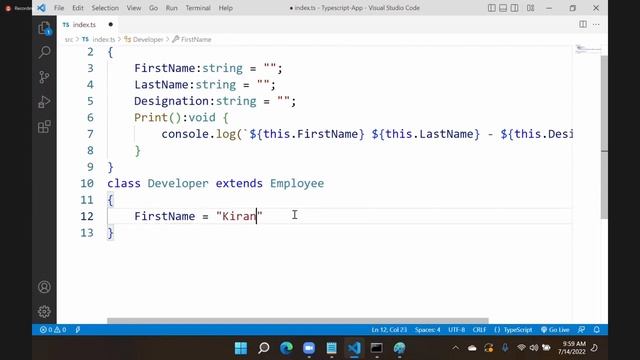This screenshot has height=360, width=640.
Task: Open the Help menu
Action: click(225, 8)
